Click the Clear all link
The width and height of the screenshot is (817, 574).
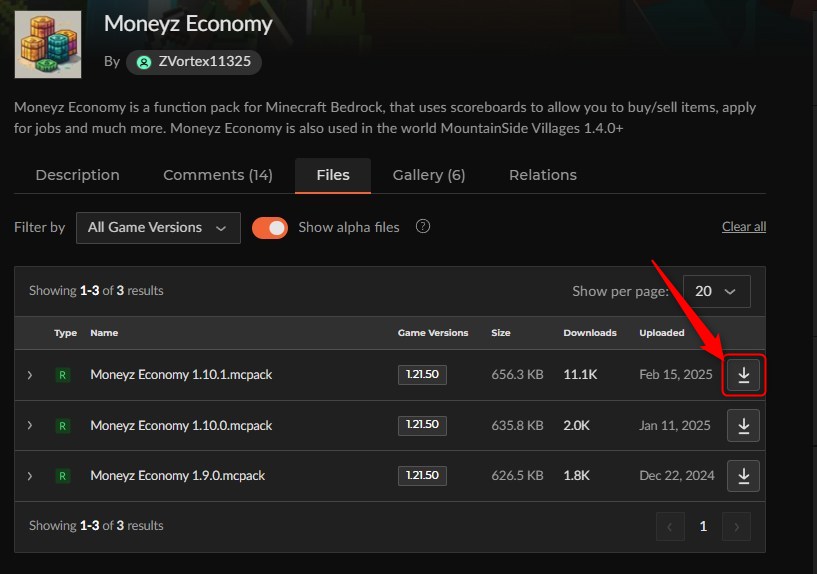coord(744,227)
